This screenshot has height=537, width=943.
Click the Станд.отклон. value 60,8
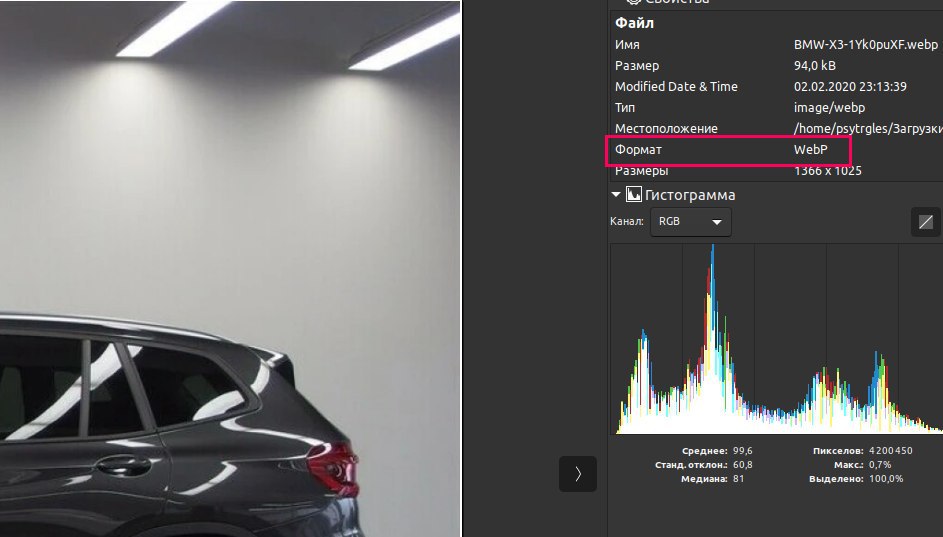[x=742, y=465]
